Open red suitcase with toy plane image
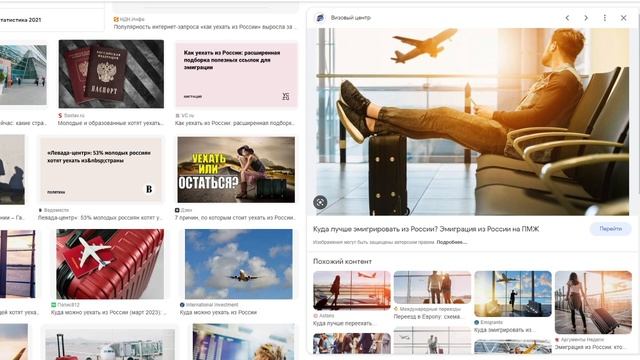This screenshot has width=640, height=360. tap(110, 264)
